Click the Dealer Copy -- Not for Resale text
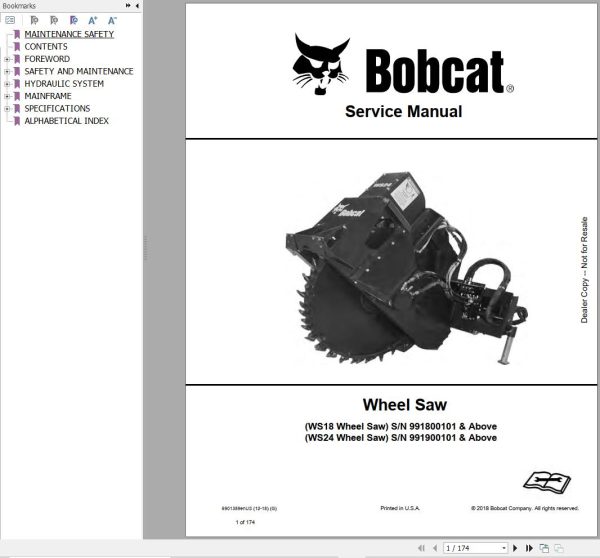Viewport: 600px width, 558px height. pyautogui.click(x=584, y=270)
